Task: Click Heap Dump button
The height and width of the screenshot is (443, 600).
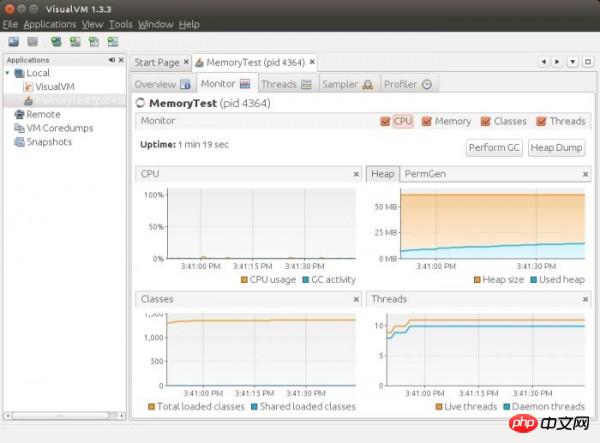Action: click(556, 148)
